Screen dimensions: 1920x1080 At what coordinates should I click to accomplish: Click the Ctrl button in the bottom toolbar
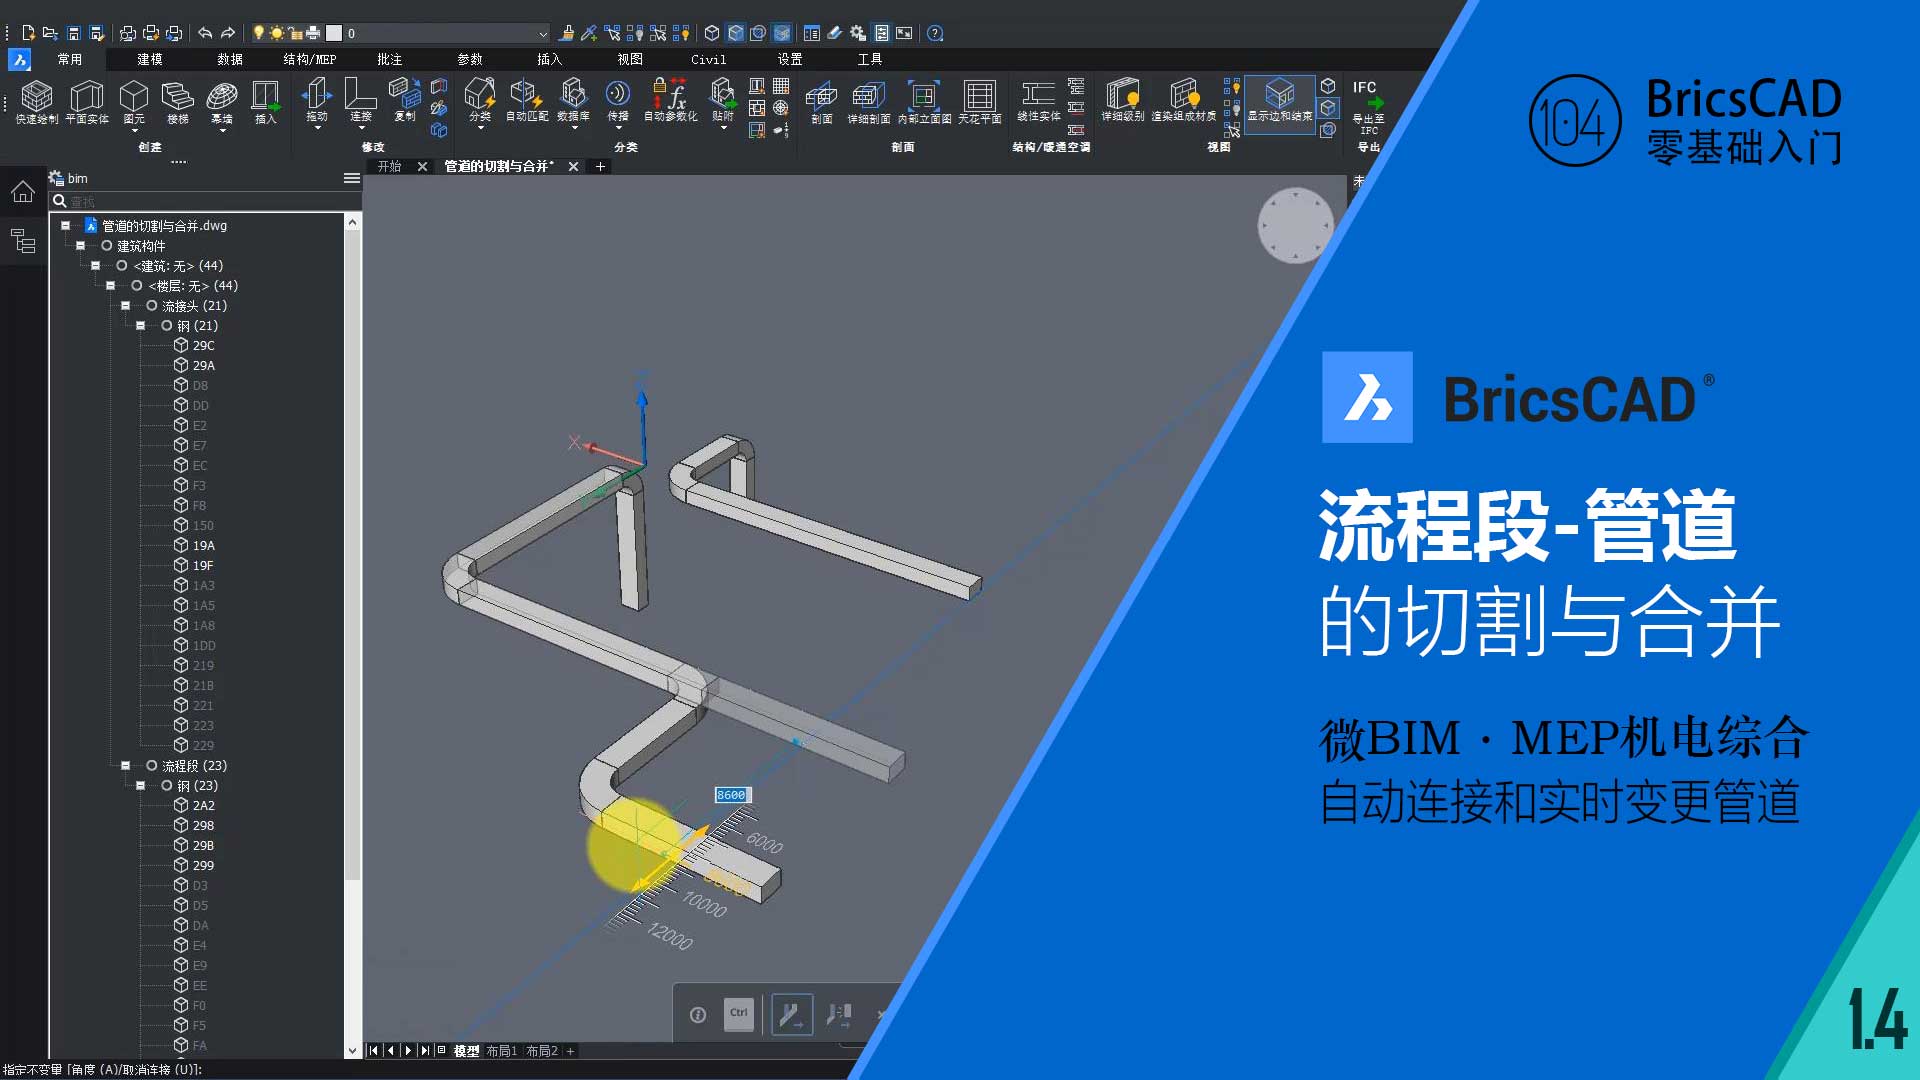click(x=738, y=1014)
